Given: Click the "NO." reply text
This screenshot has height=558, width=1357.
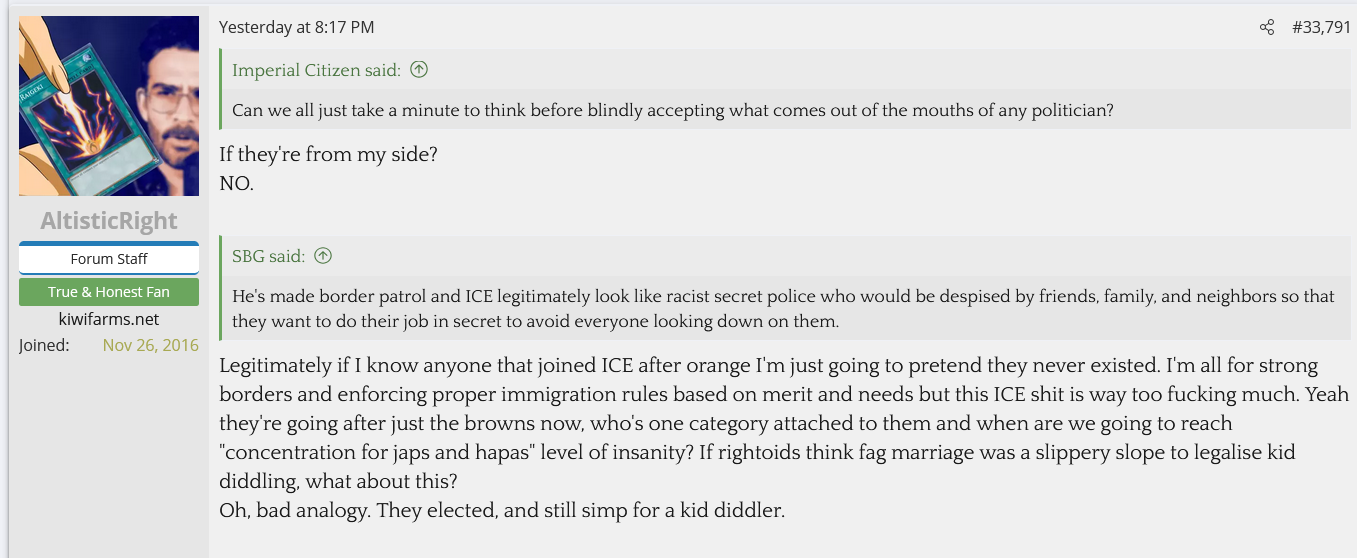Looking at the screenshot, I should [x=236, y=184].
